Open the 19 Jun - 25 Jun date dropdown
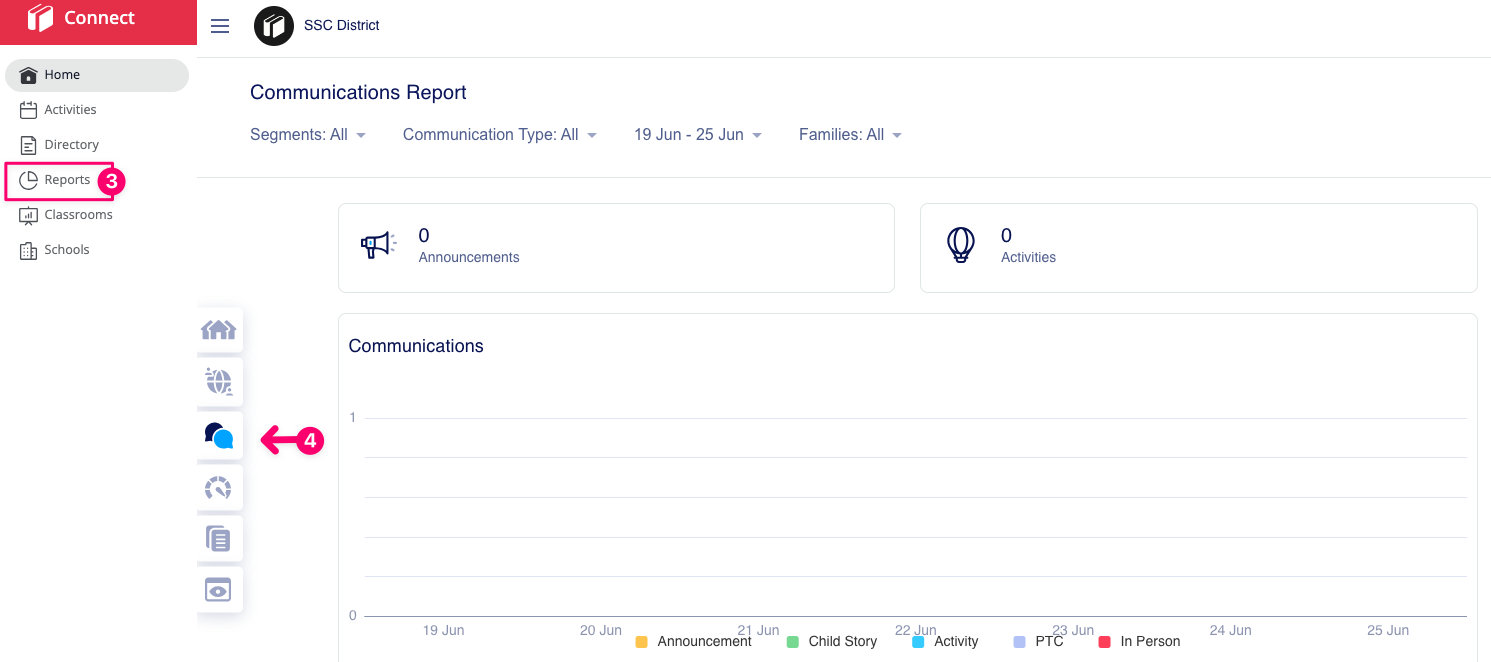Viewport: 1491px width, 662px height. [698, 135]
